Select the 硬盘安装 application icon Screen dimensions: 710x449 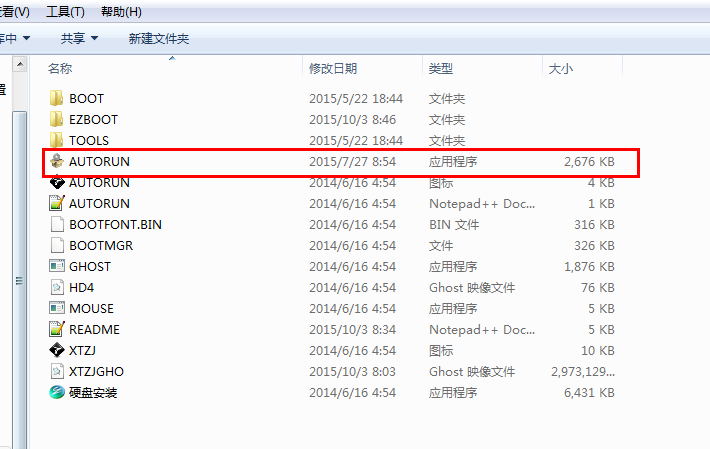pos(57,392)
